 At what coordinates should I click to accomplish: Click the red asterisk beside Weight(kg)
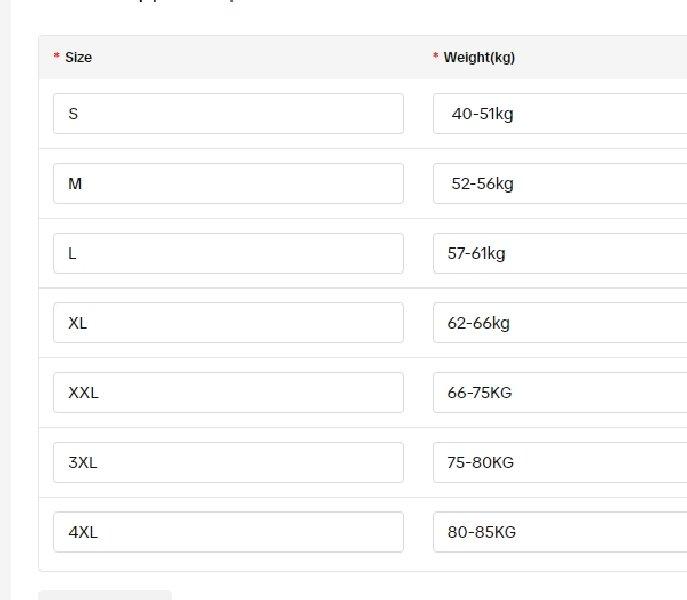click(x=436, y=56)
